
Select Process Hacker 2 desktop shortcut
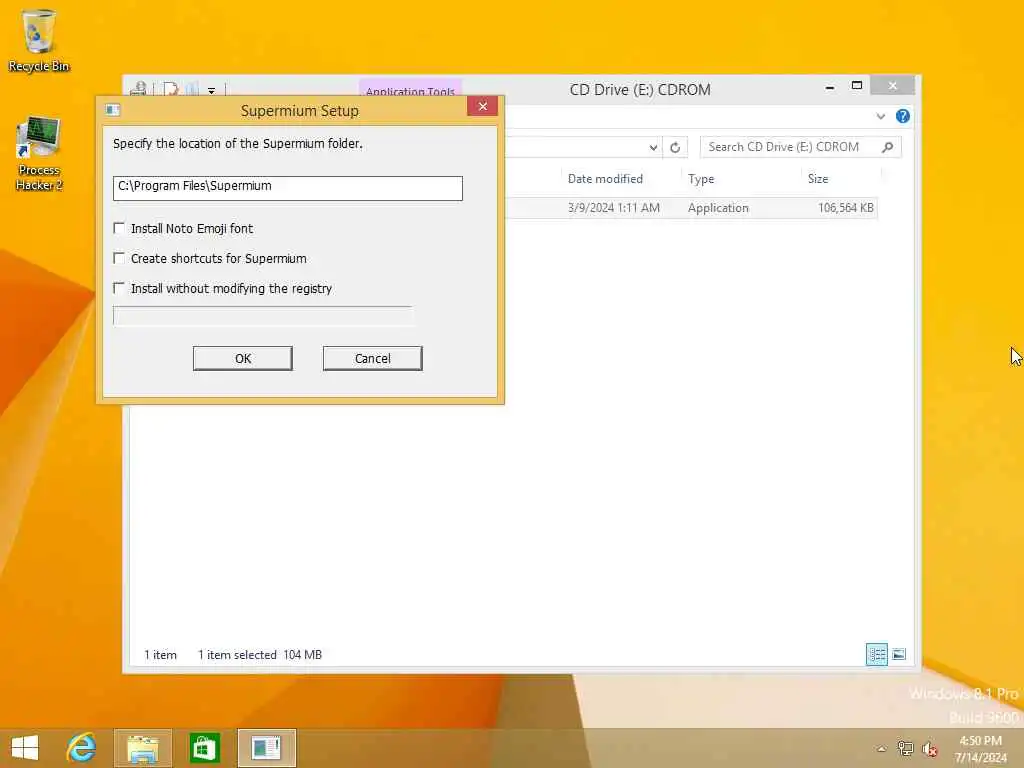(39, 154)
